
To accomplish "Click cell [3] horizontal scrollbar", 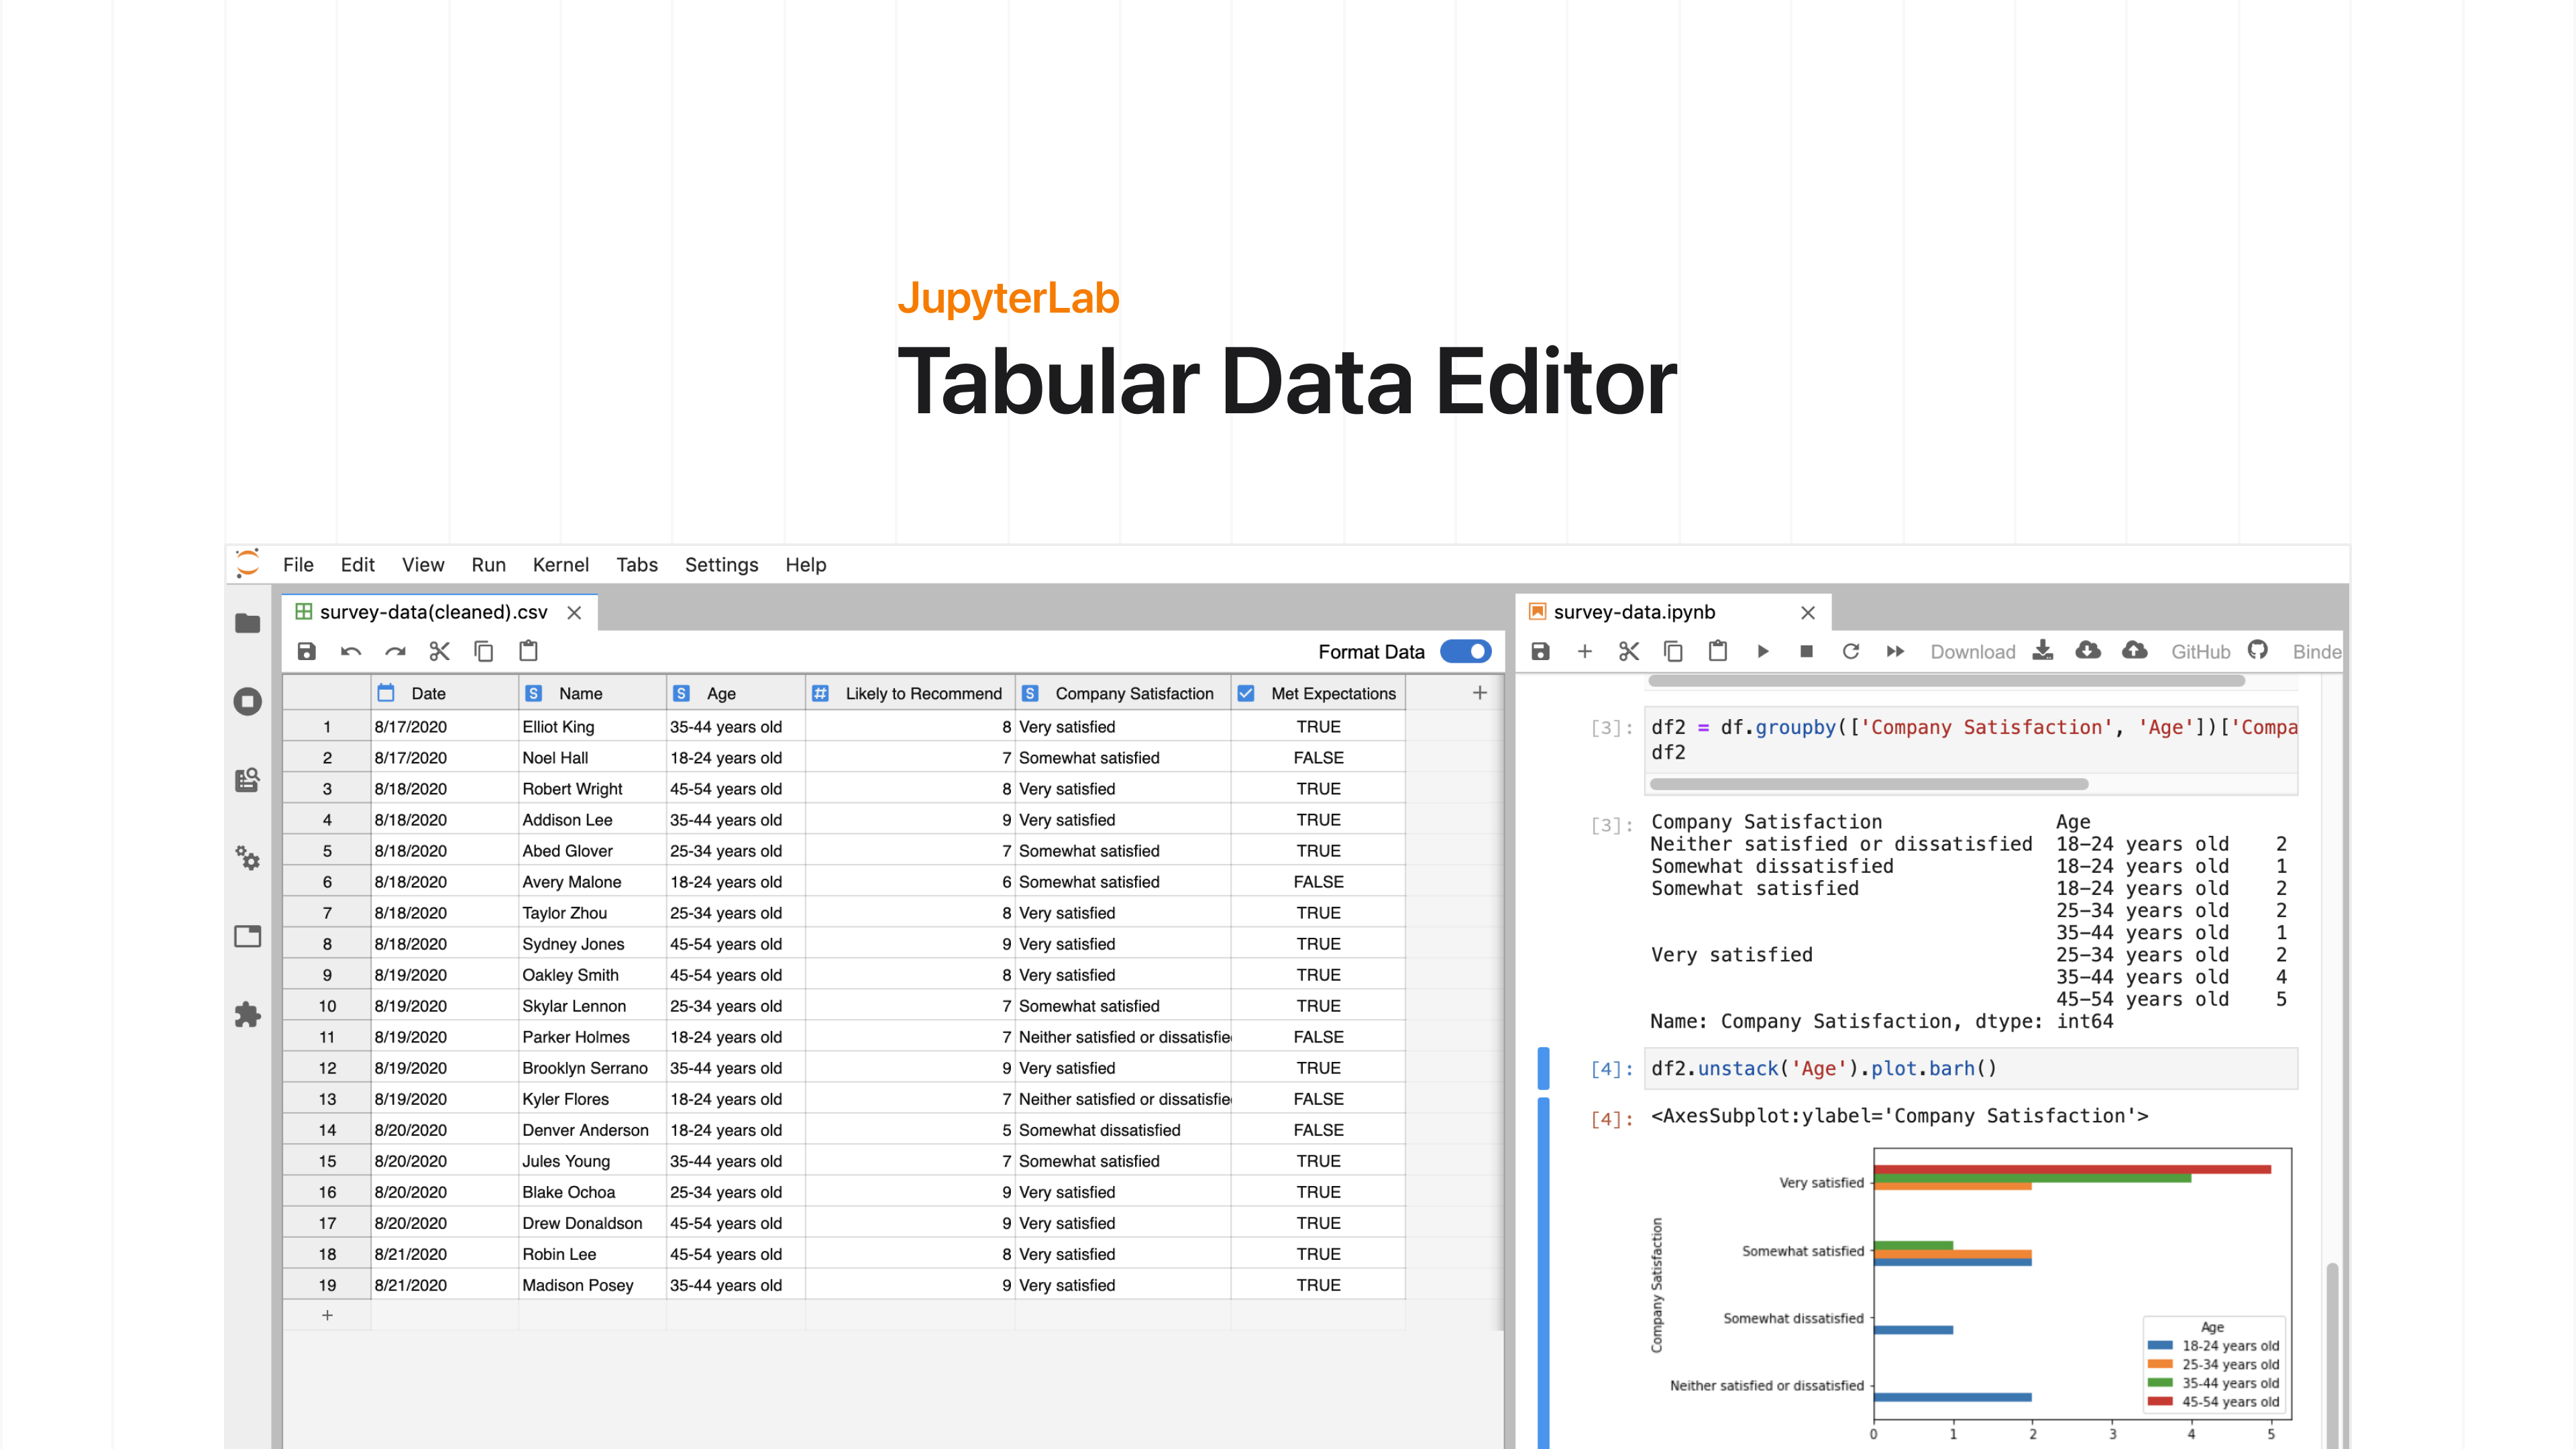I will pyautogui.click(x=1868, y=784).
